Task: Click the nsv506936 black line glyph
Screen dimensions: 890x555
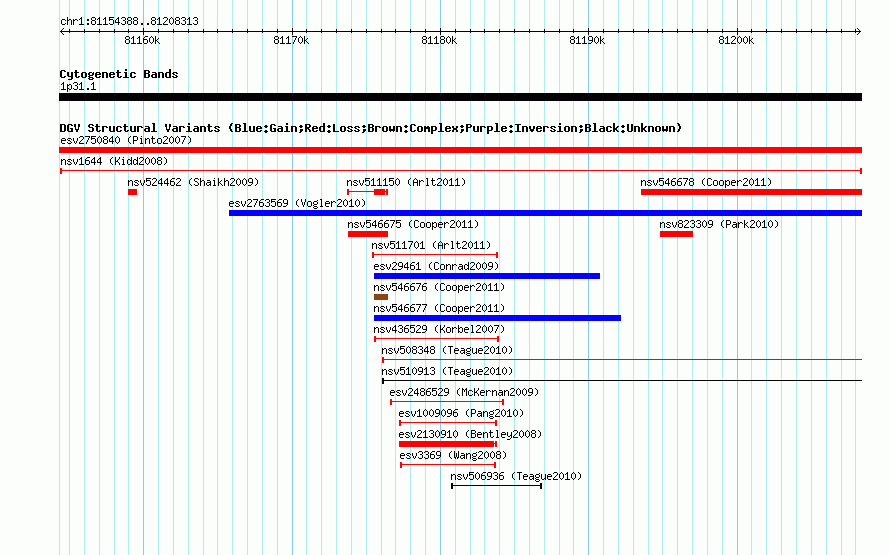Action: (x=497, y=486)
